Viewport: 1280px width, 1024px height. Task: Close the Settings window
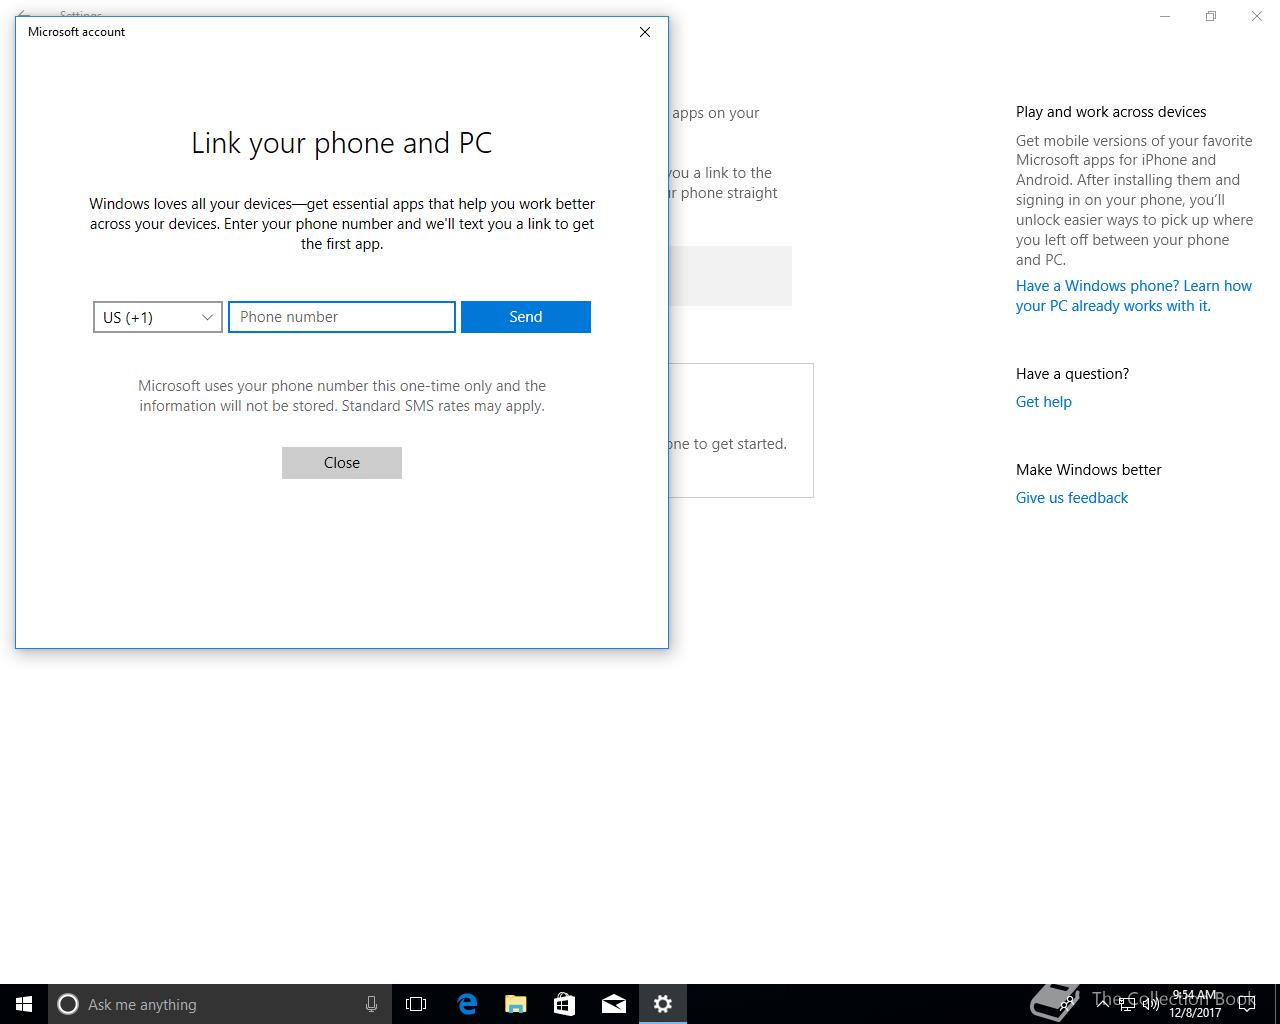(x=1257, y=16)
